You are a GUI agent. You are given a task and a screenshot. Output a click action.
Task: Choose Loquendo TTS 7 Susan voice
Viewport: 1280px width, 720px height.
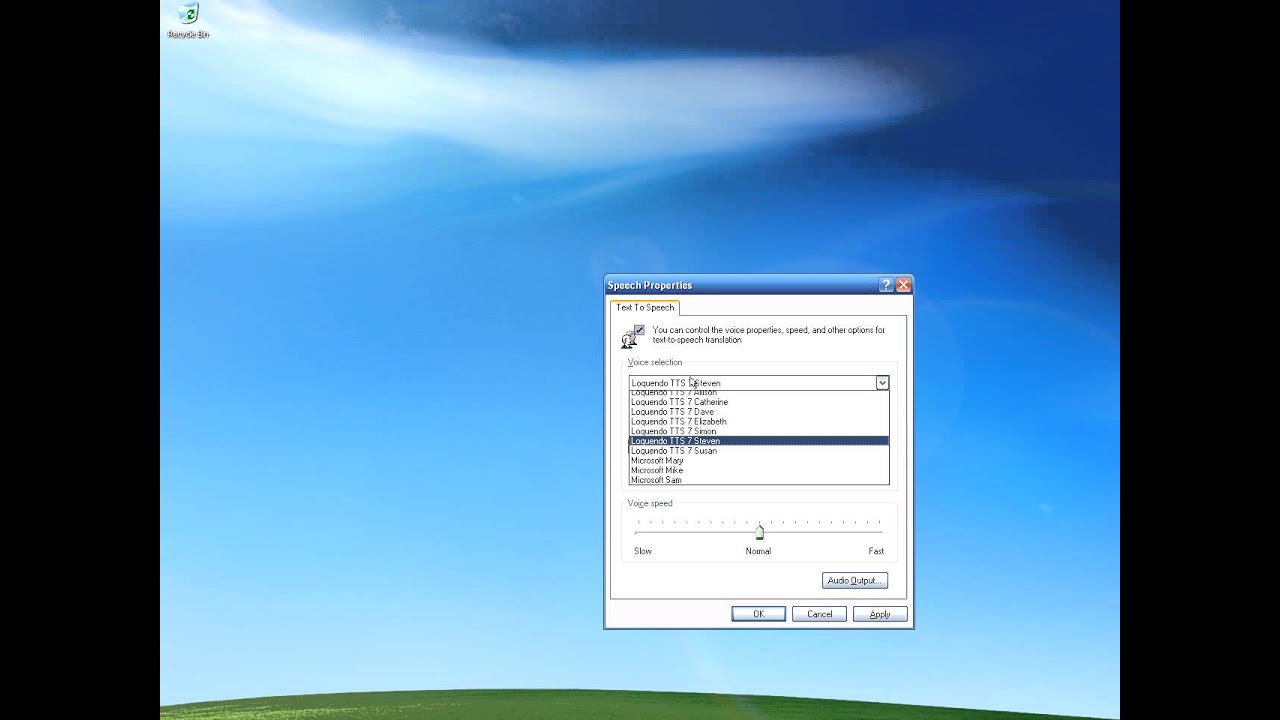[x=759, y=451]
